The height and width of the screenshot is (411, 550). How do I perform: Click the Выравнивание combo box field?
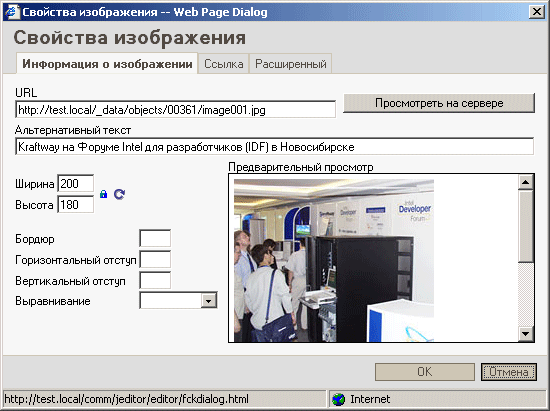(178, 301)
